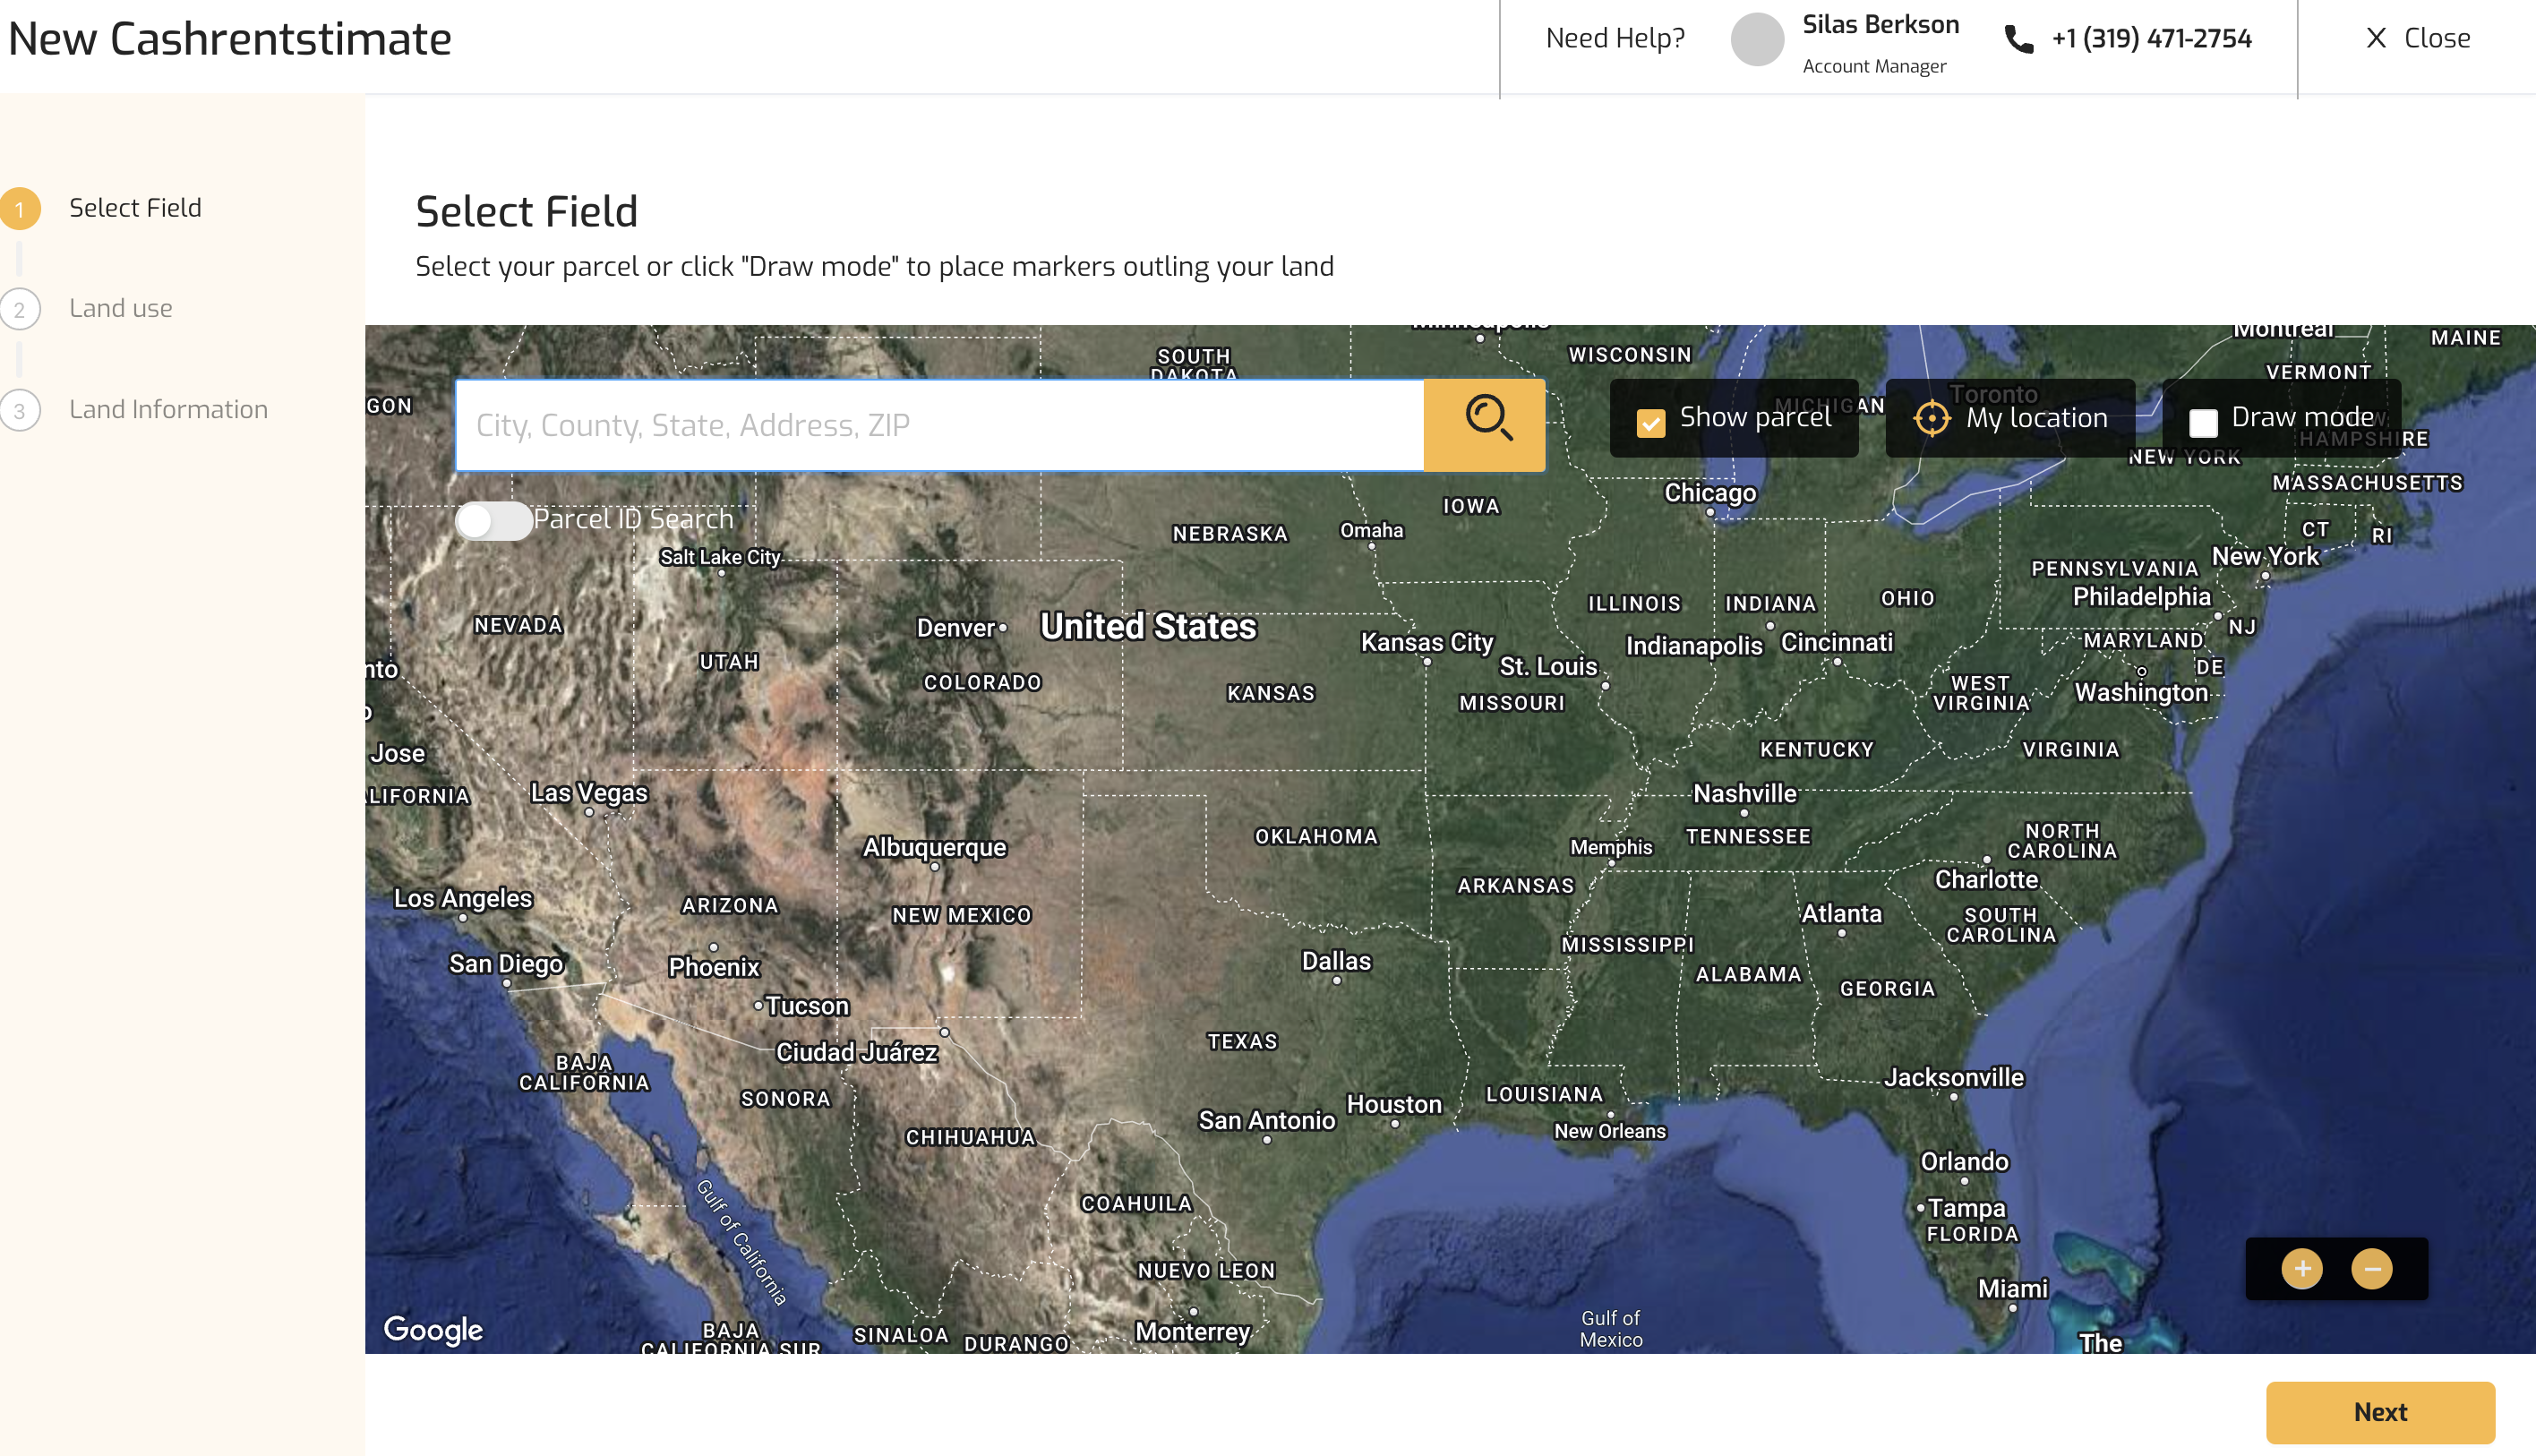Viewport: 2536px width, 1456px height.
Task: Open the Land Information step
Action: (x=168, y=409)
